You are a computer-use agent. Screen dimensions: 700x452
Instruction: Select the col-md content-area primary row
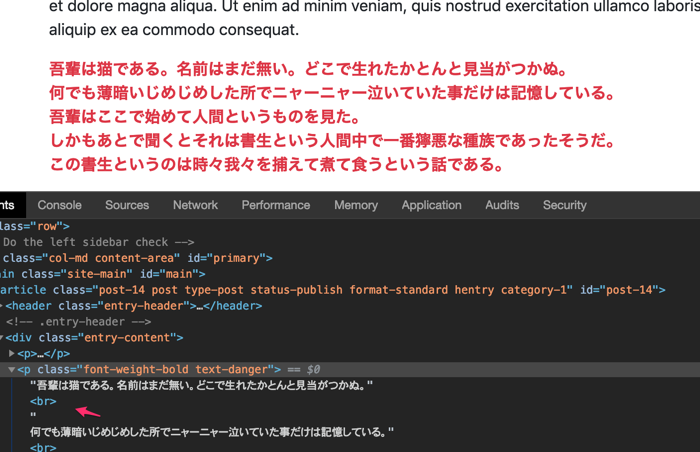(350, 258)
